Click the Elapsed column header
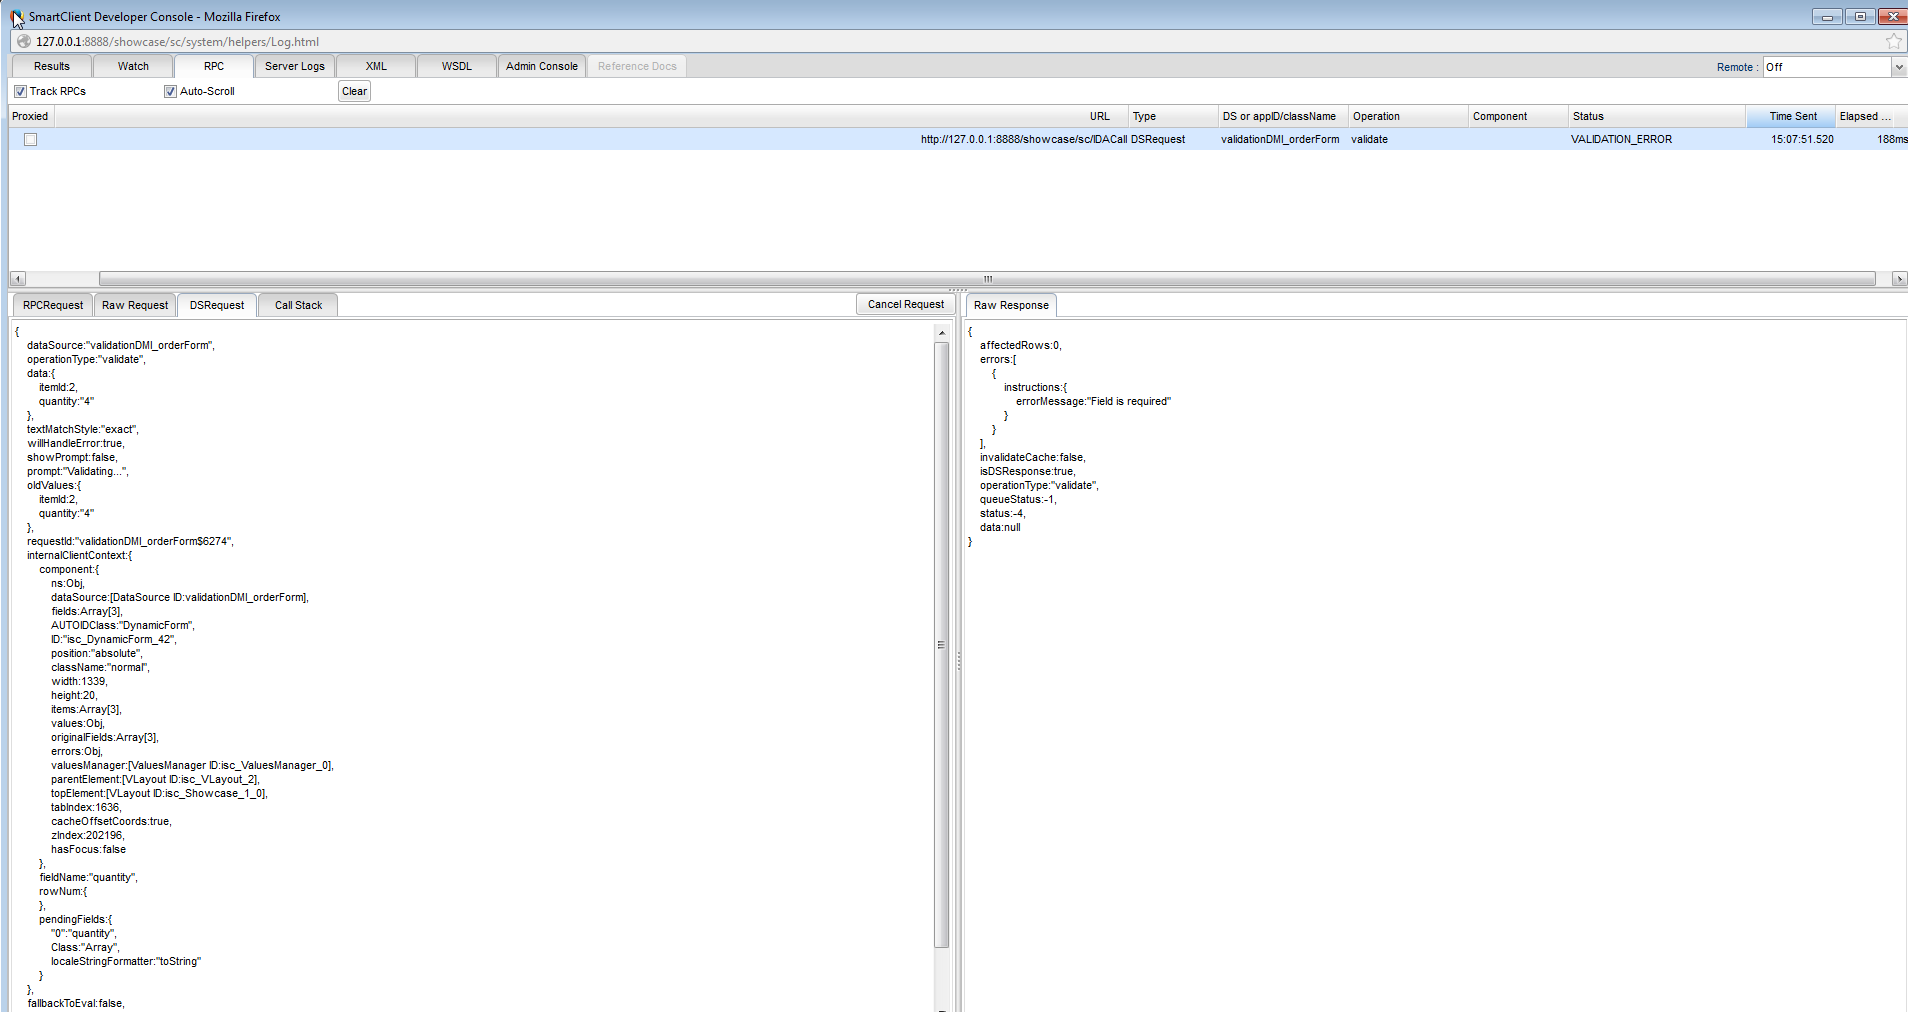 click(1864, 116)
